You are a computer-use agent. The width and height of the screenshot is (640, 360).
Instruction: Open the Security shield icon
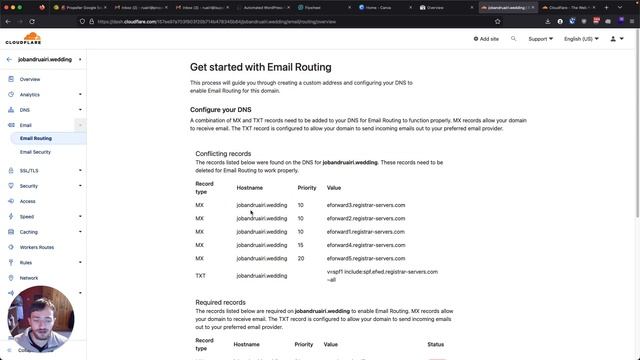(x=11, y=186)
